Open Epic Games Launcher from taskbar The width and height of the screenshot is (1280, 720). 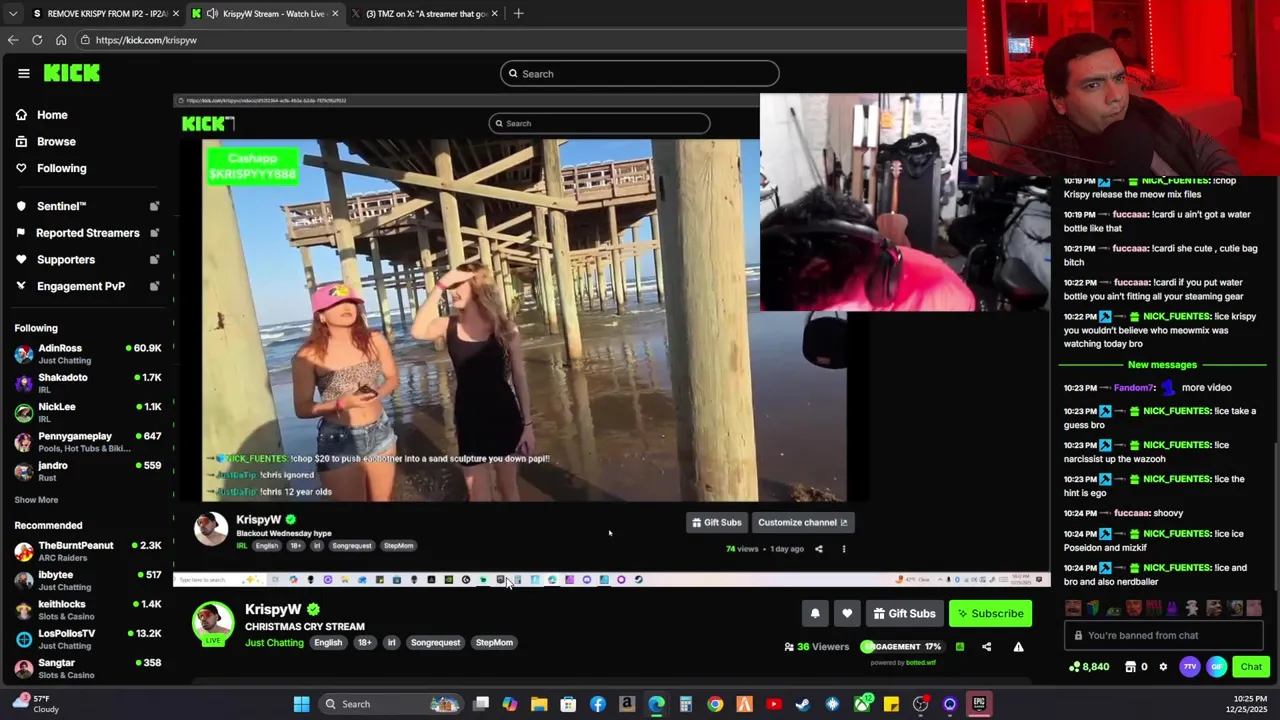pyautogui.click(x=979, y=704)
